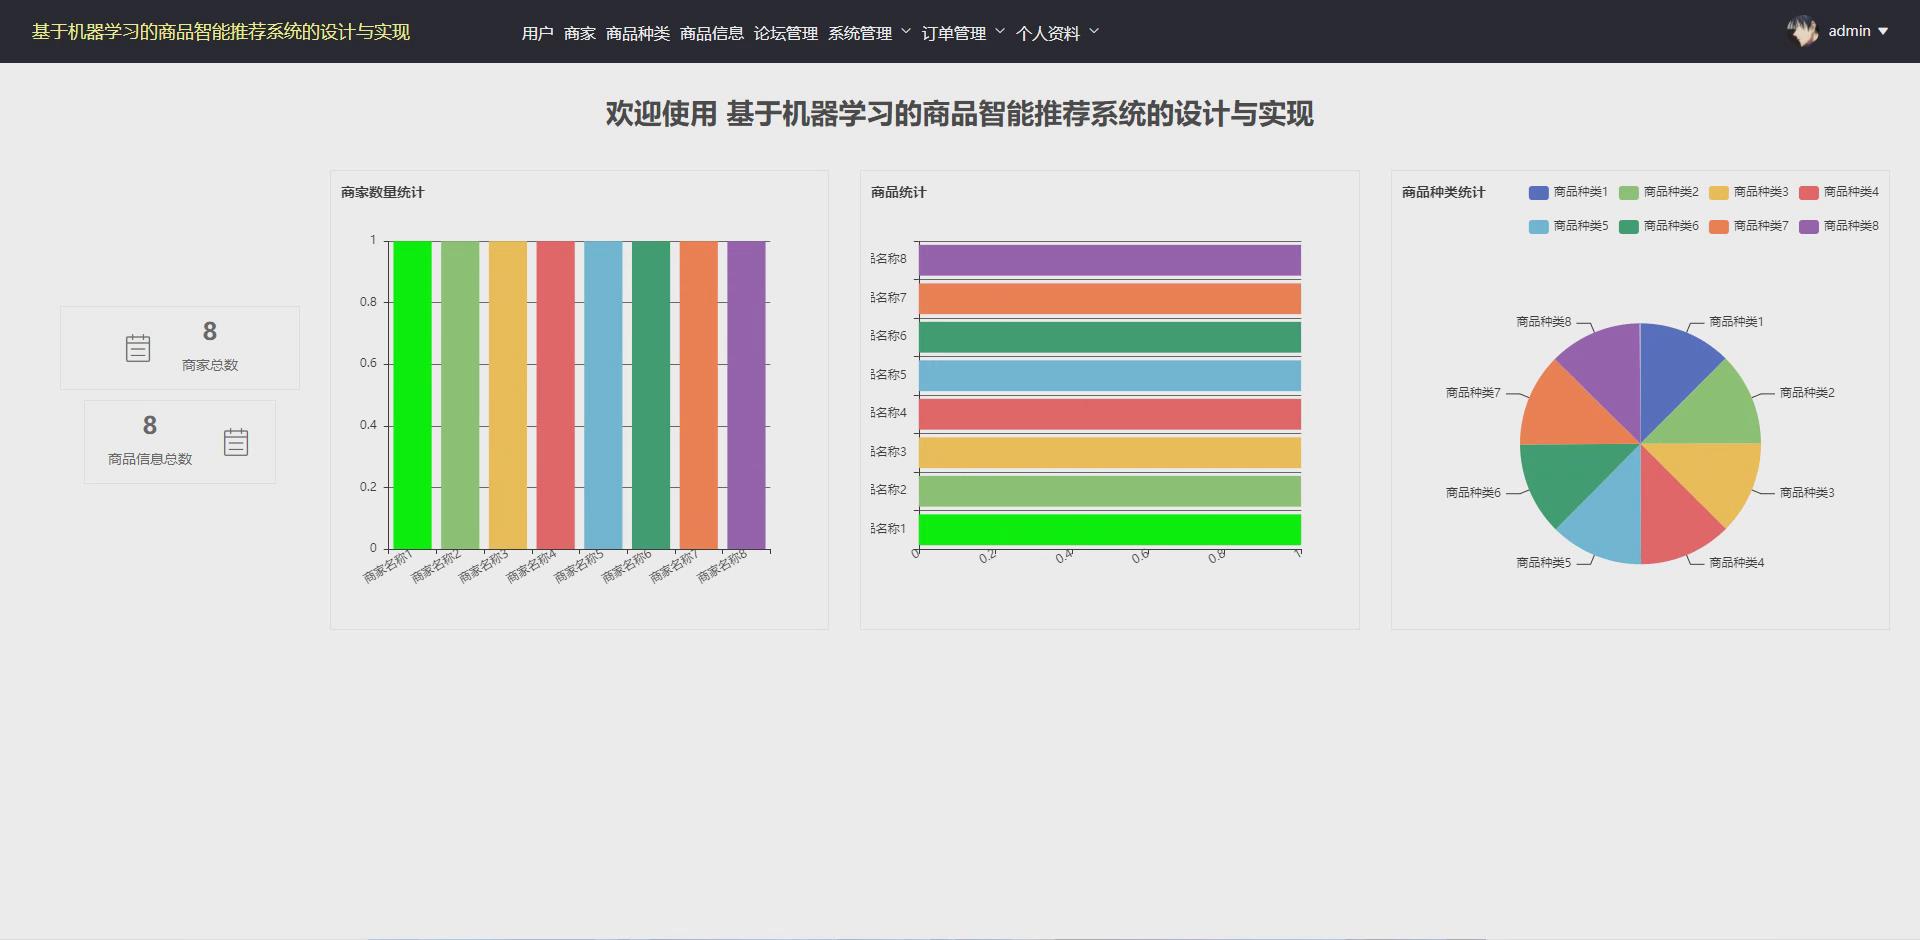This screenshot has height=940, width=1920.
Task: Click the 商品统计 chart title
Action: (899, 192)
